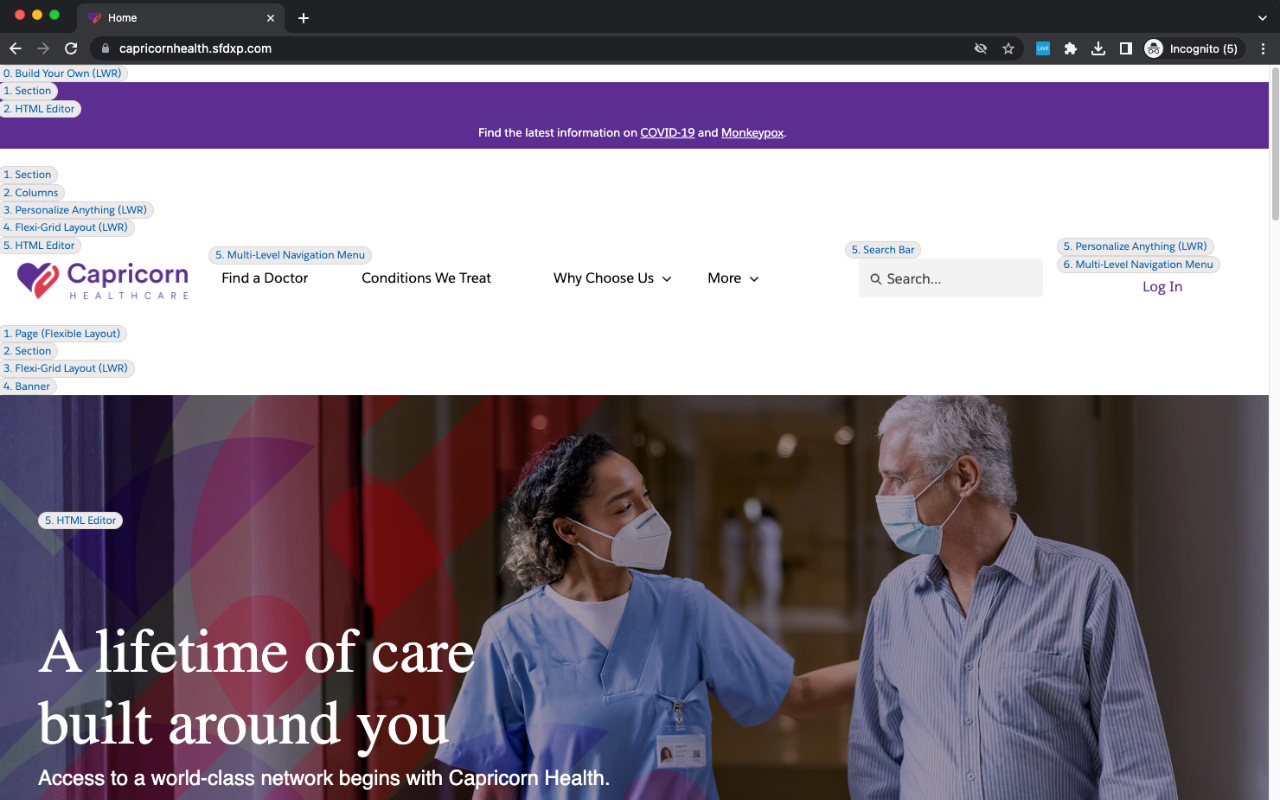1280x800 pixels.
Task: Open the Chrome three-dot menu
Action: (x=1262, y=48)
